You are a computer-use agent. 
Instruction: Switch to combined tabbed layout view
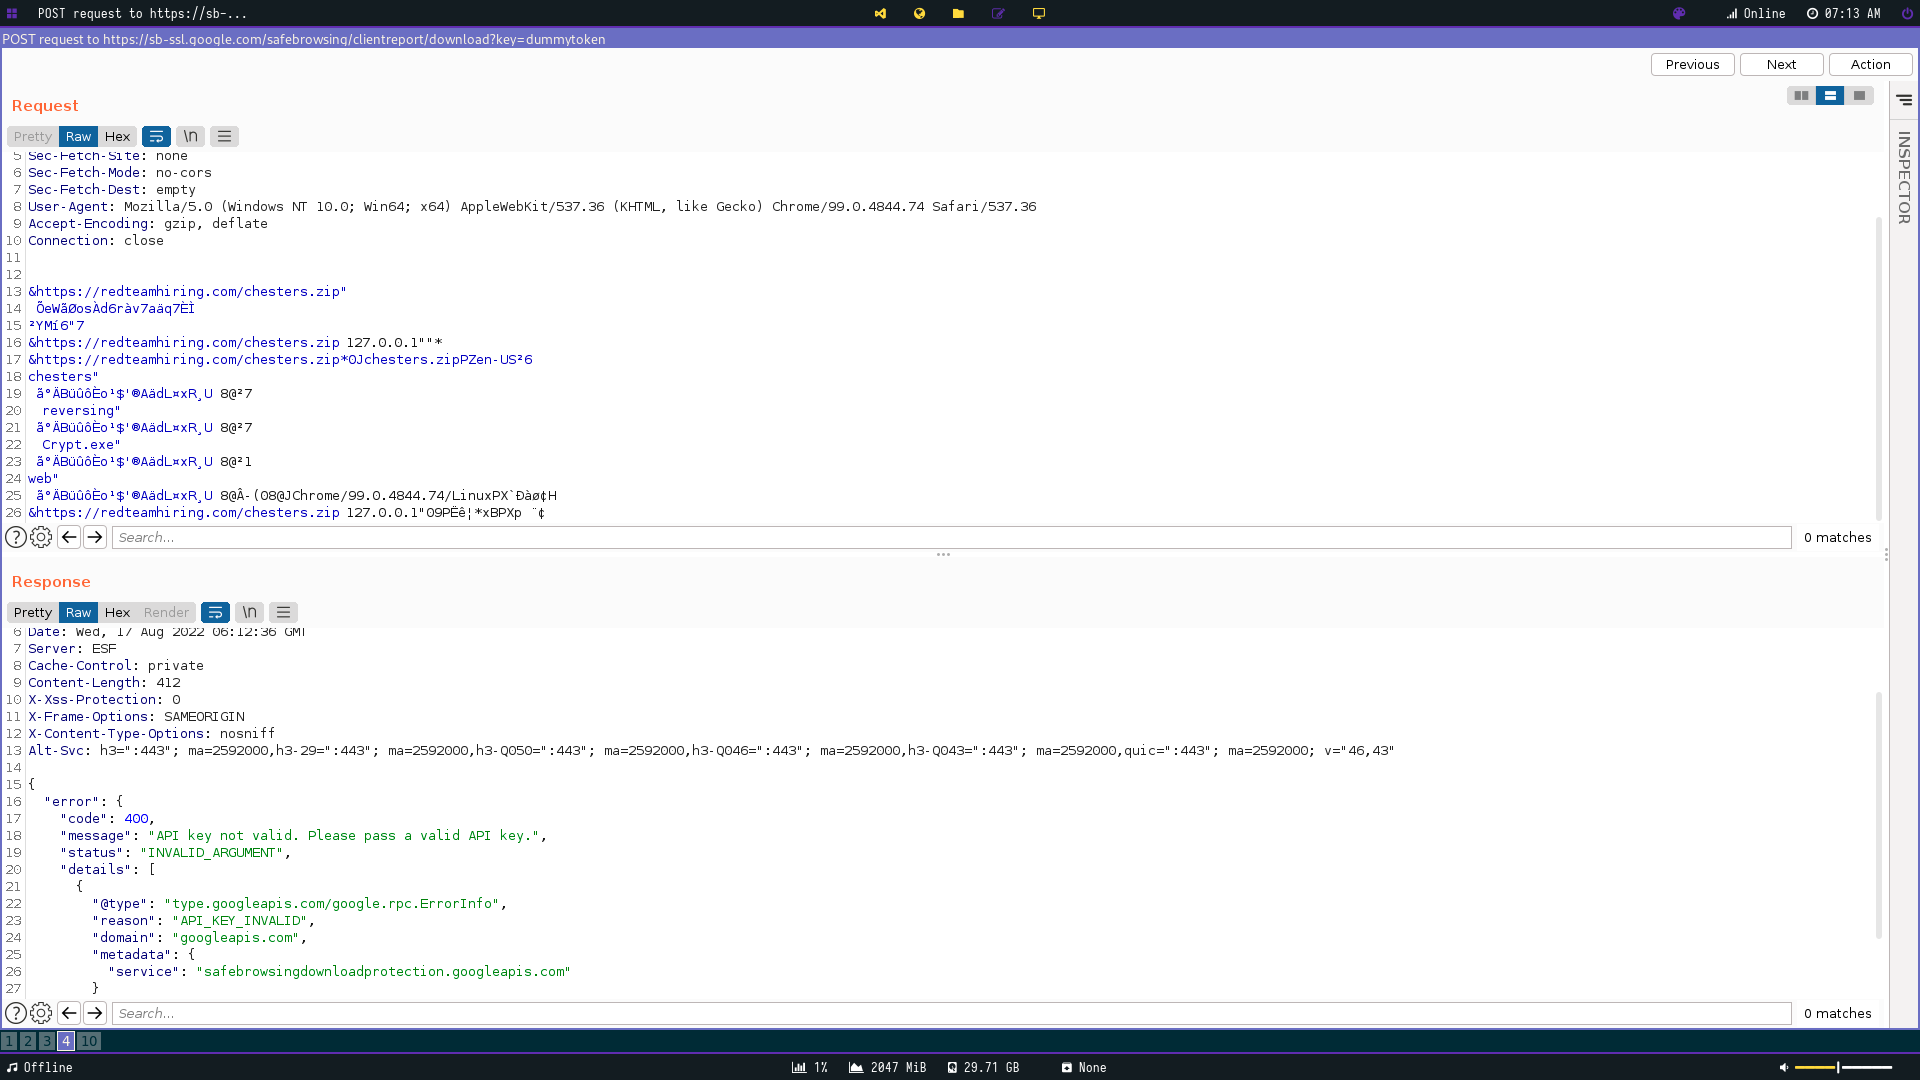(x=1859, y=96)
